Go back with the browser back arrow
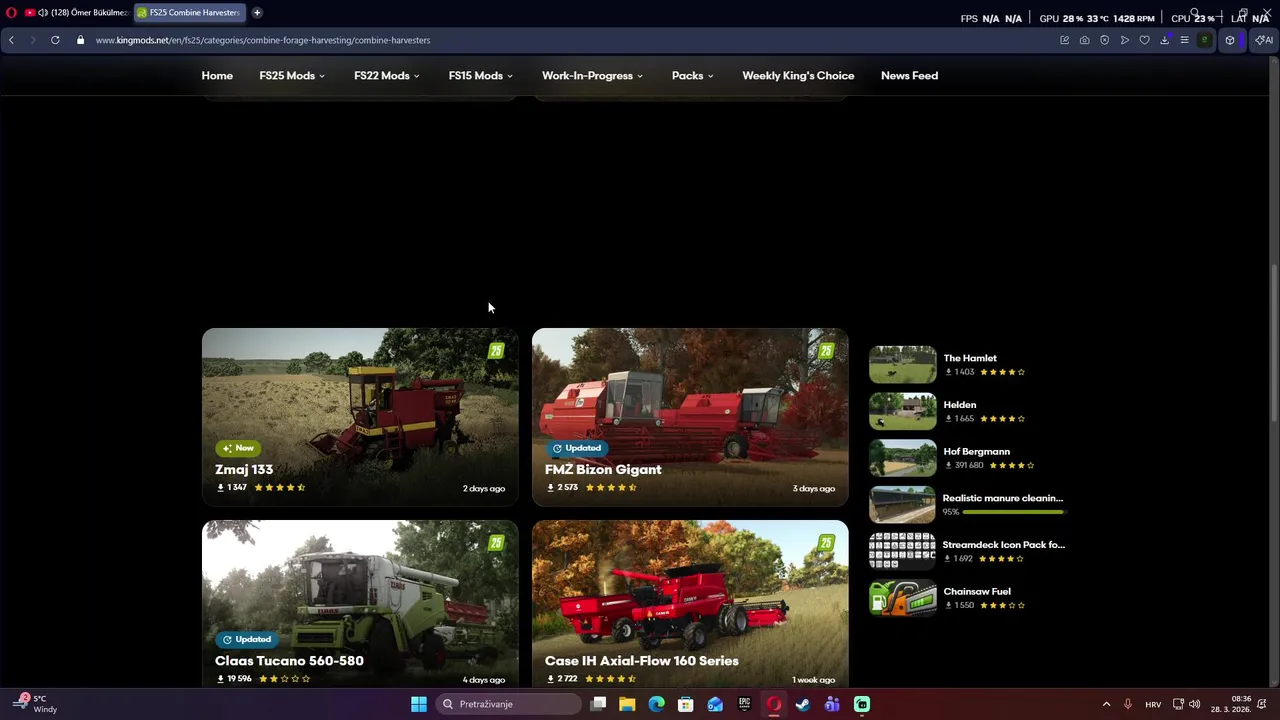This screenshot has width=1280, height=720. pyautogui.click(x=11, y=40)
